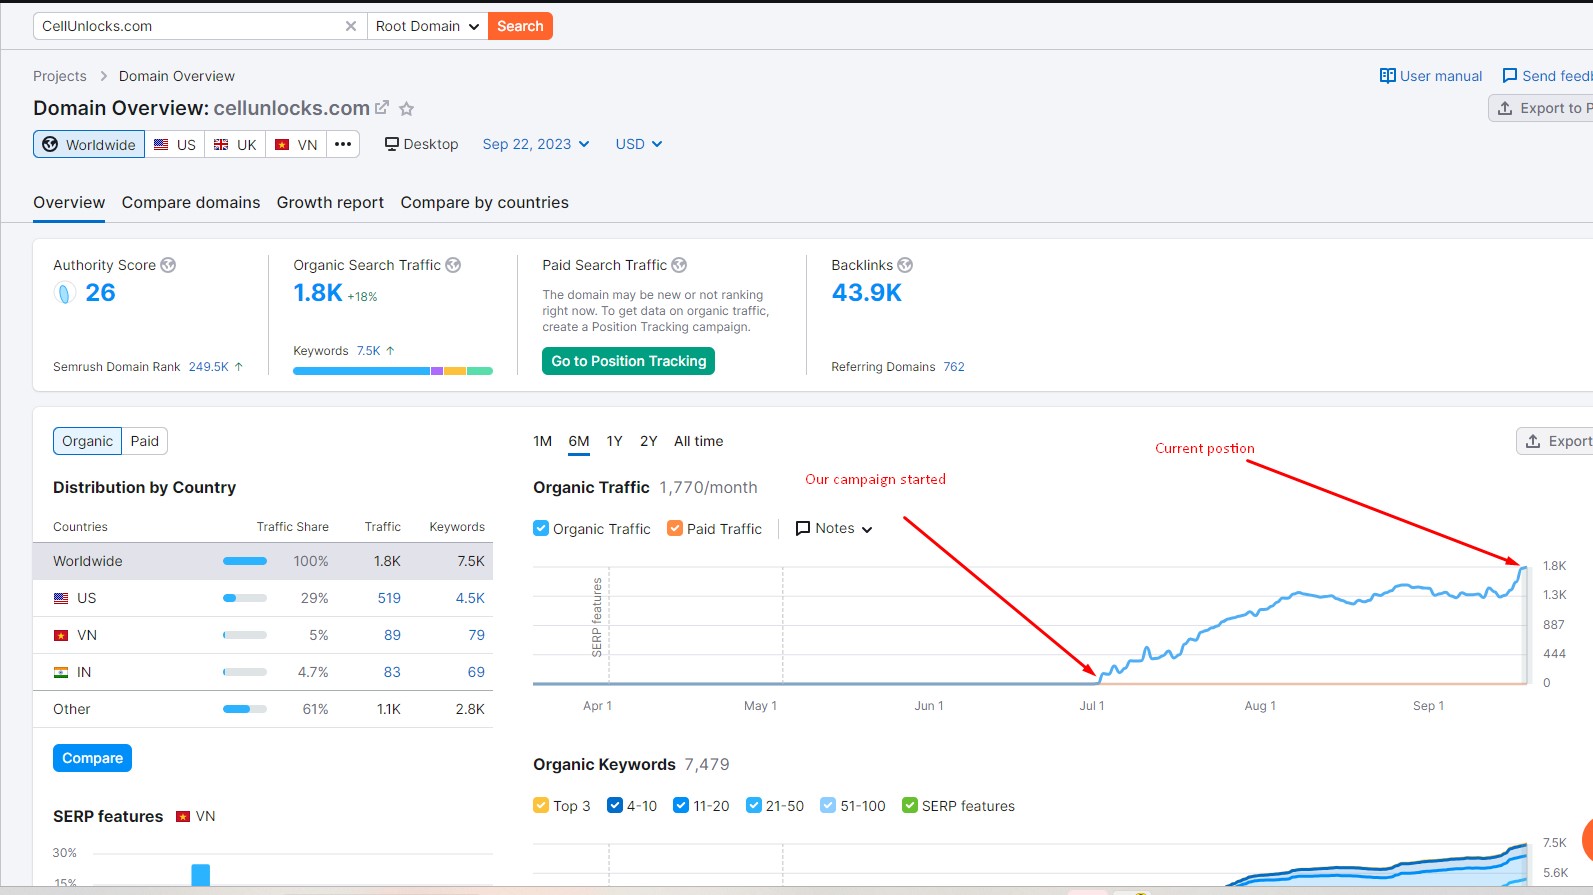Click the three-dots more countries button

click(x=343, y=144)
